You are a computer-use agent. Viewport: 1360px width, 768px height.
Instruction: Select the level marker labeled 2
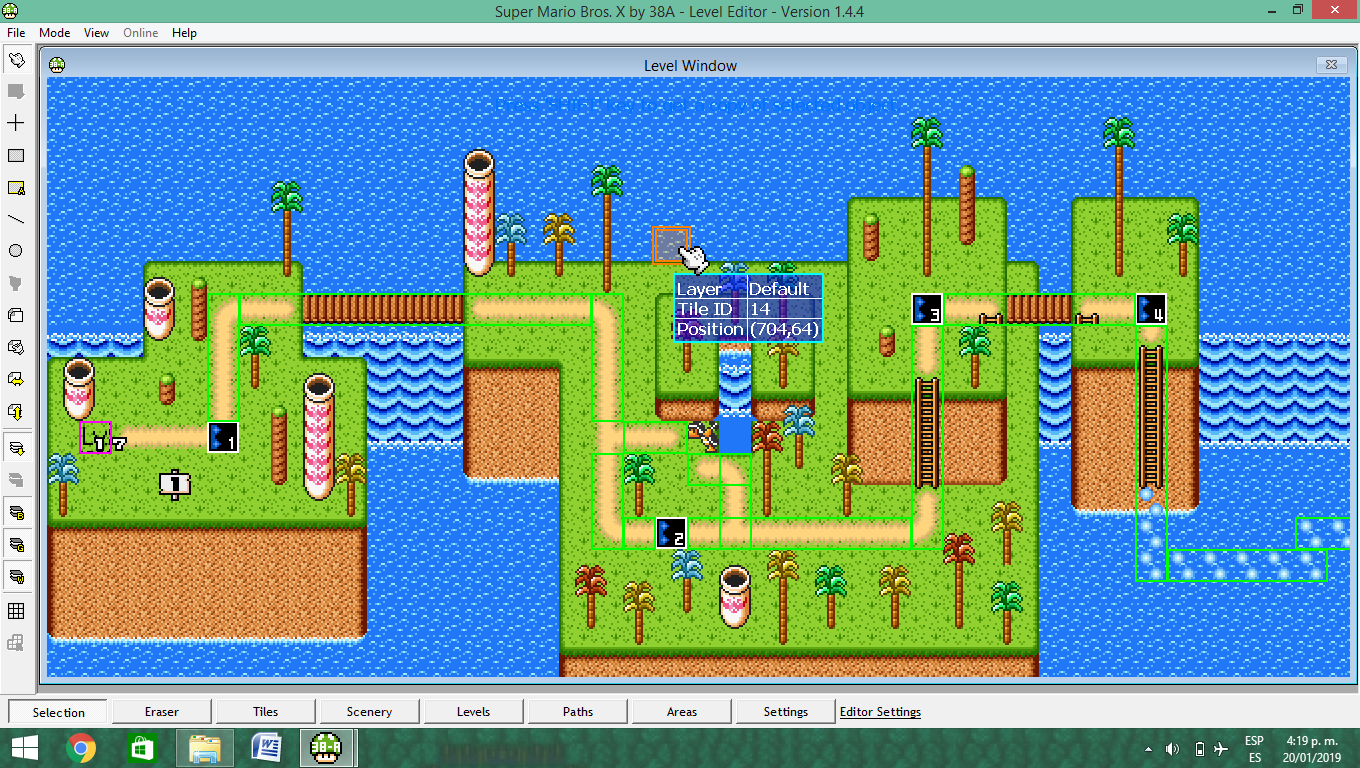click(x=671, y=533)
